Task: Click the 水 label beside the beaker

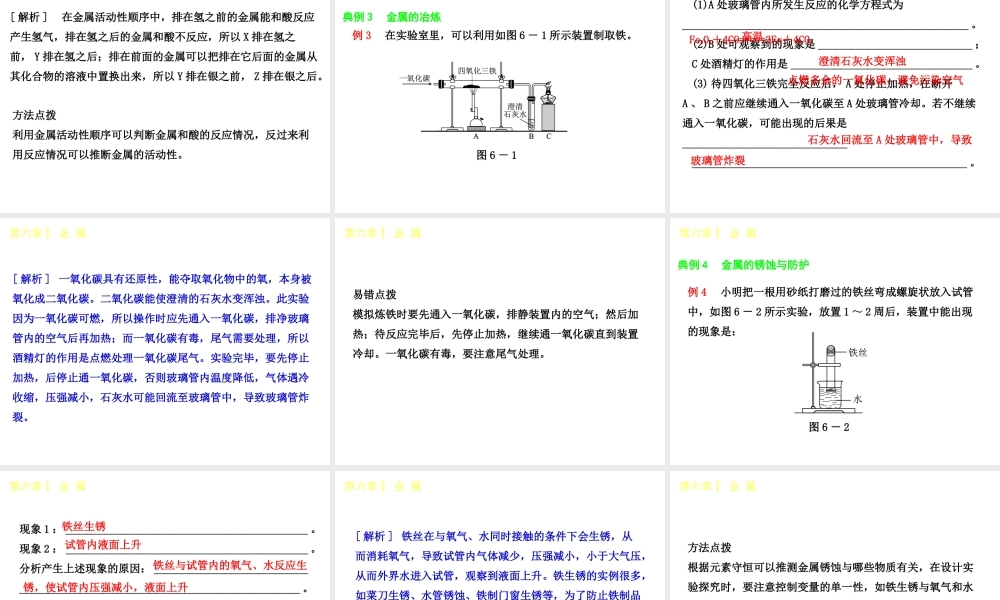Action: coord(858,399)
